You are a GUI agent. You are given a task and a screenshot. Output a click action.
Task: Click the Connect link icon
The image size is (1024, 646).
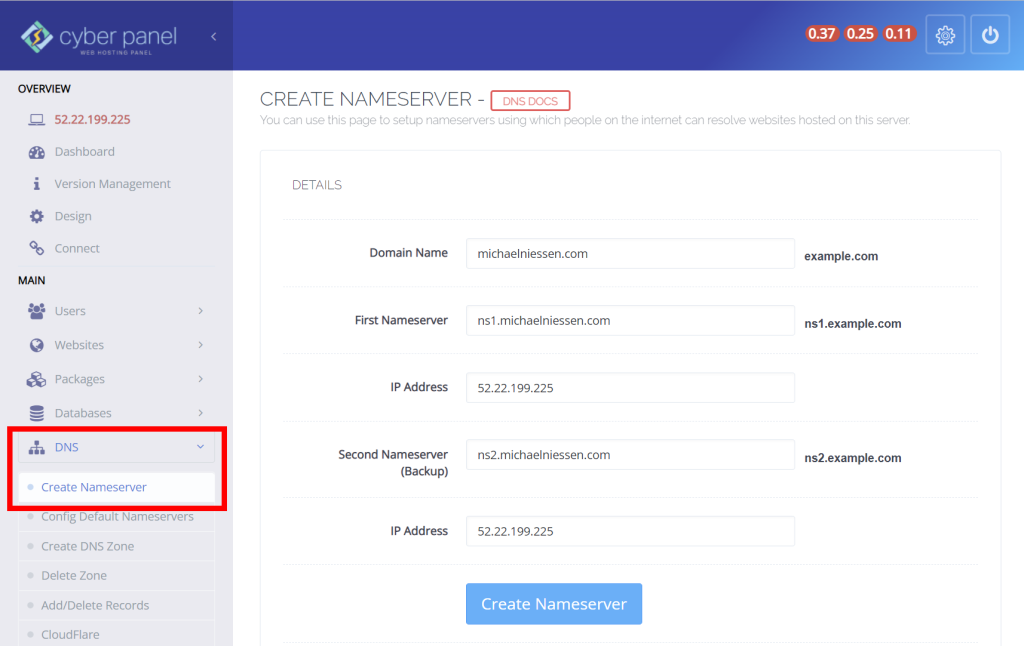37,248
